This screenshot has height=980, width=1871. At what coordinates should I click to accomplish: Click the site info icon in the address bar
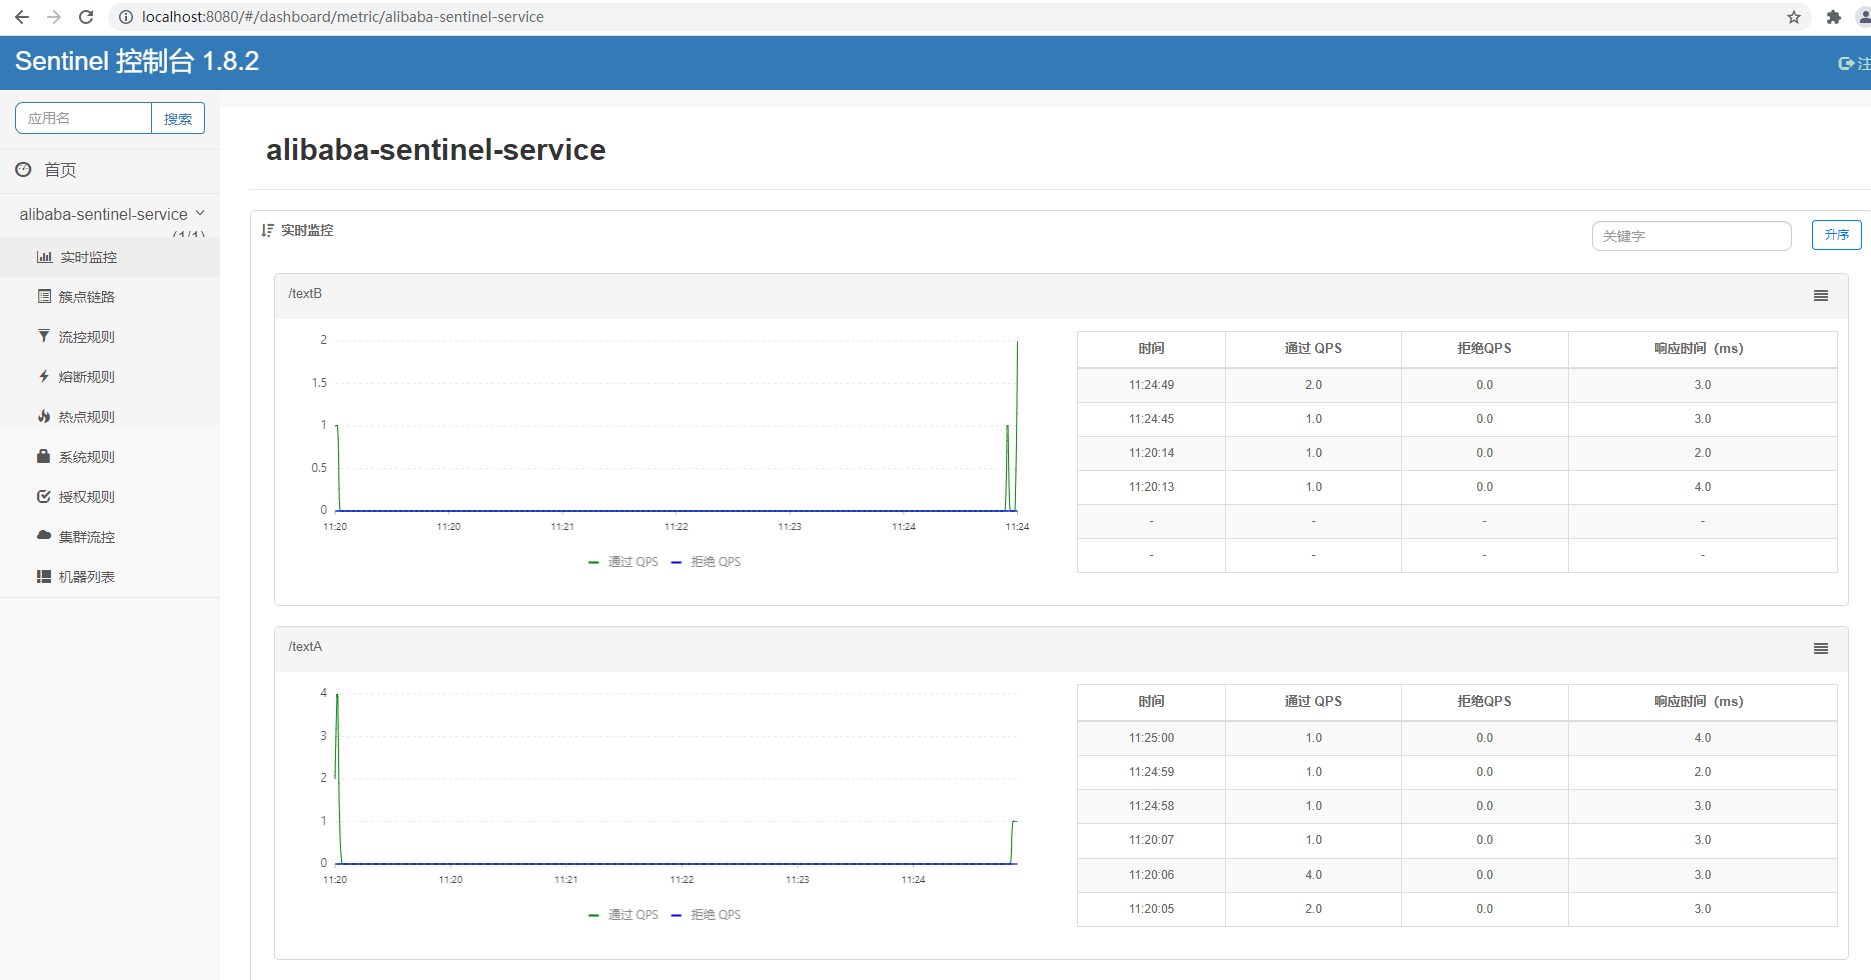tap(126, 17)
